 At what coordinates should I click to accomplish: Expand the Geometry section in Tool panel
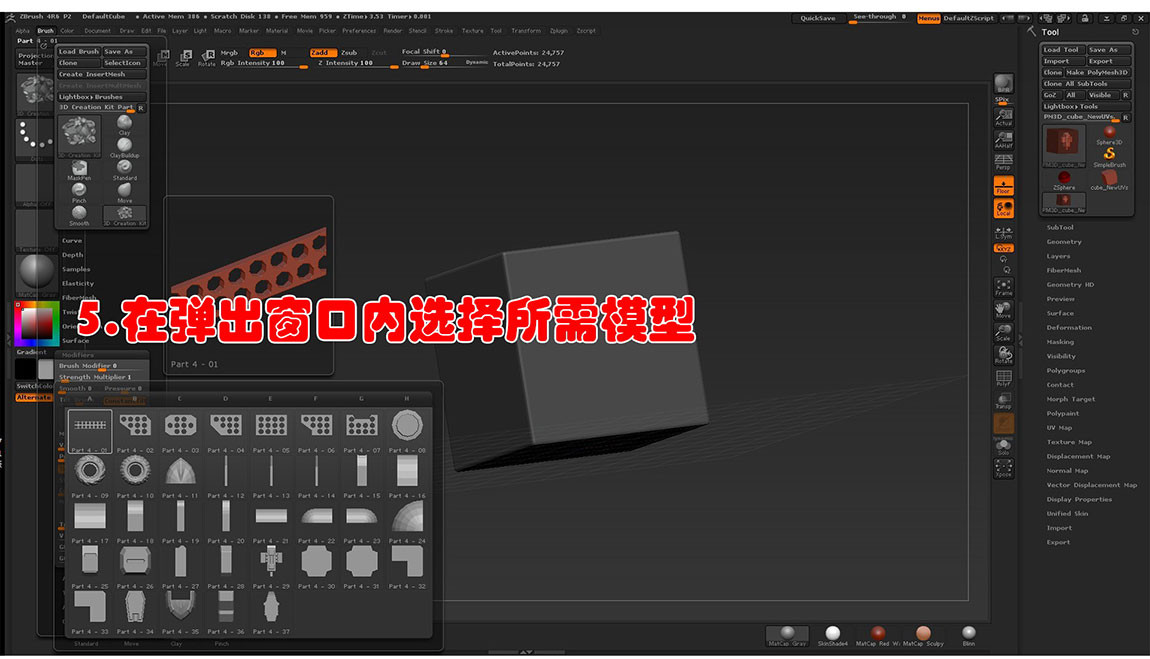1063,242
